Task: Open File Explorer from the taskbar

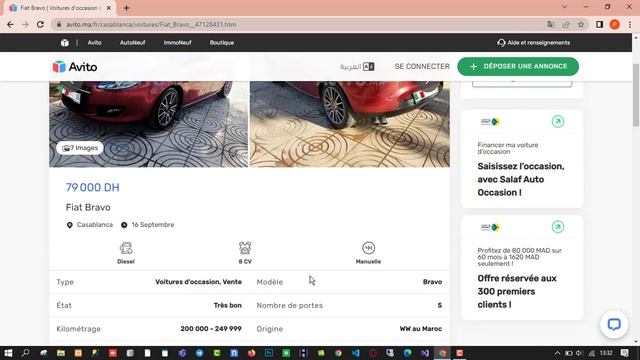Action: (61, 353)
